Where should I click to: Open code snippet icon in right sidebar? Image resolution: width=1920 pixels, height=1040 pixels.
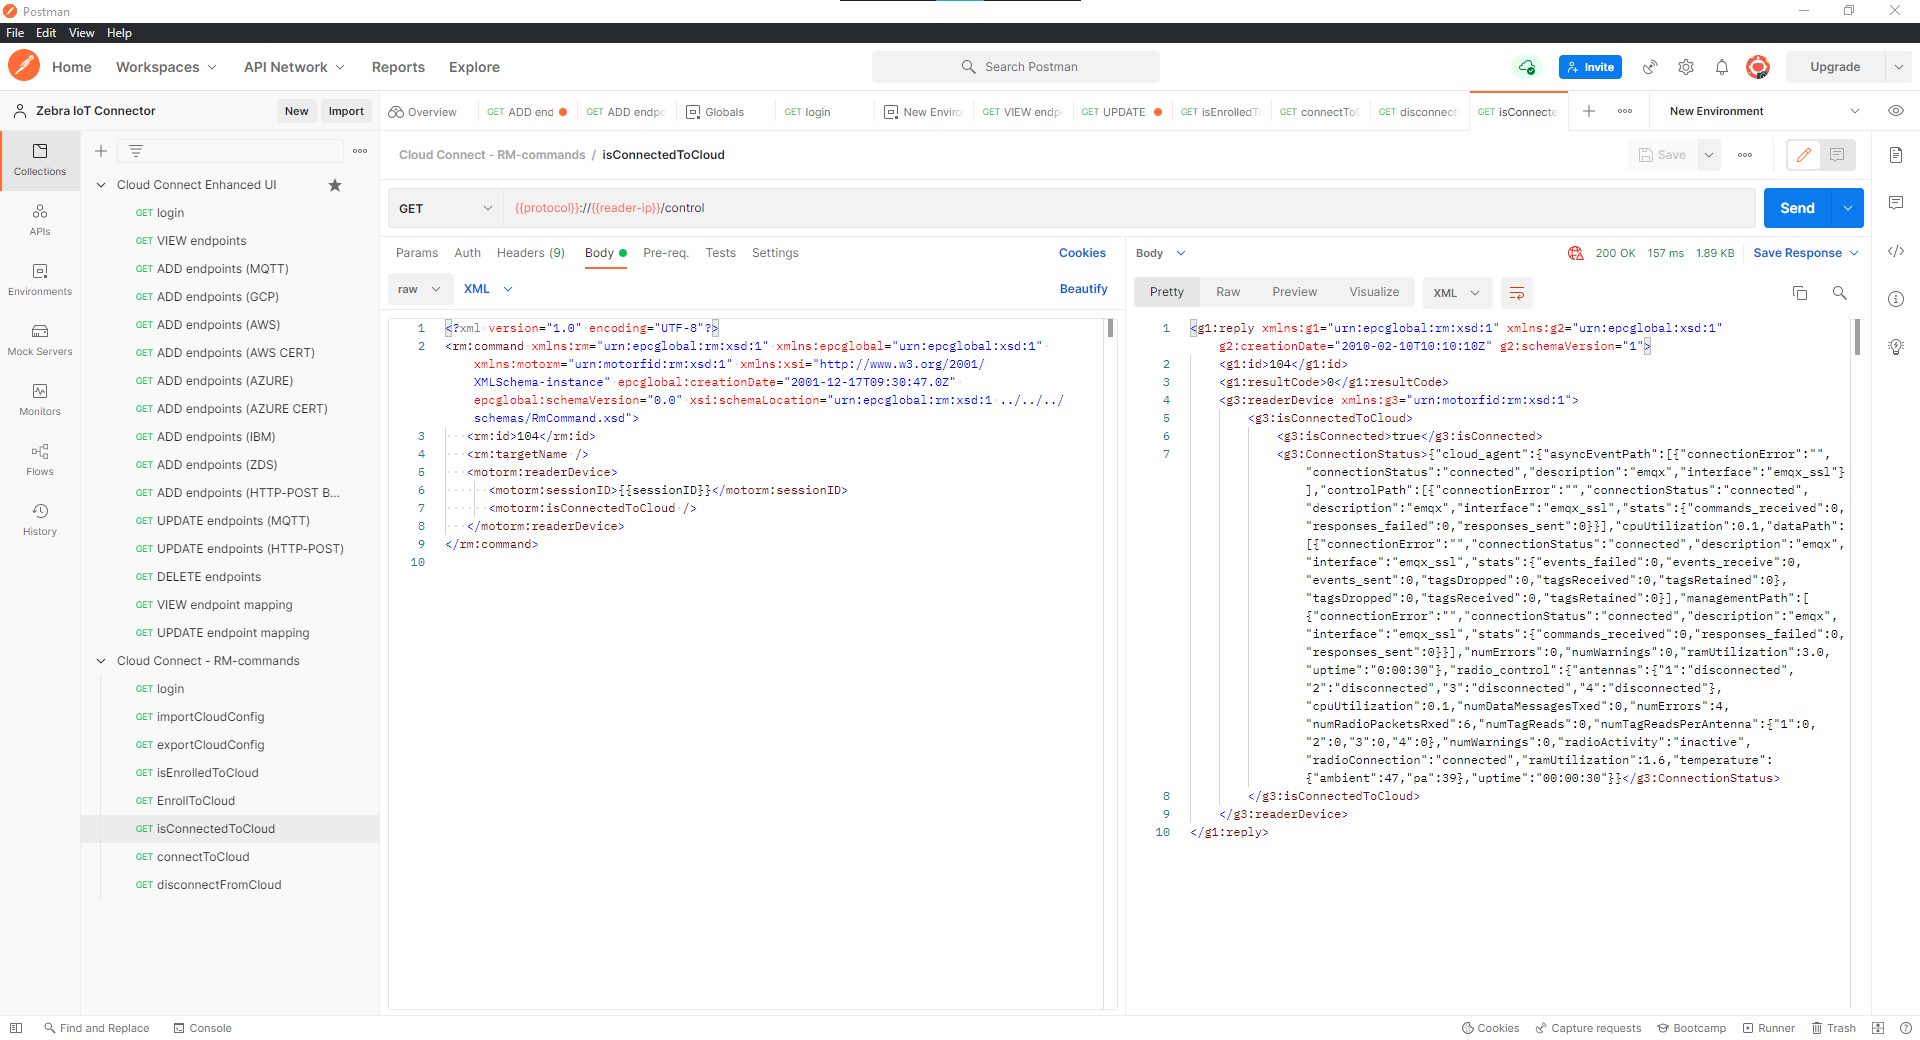[x=1896, y=251]
